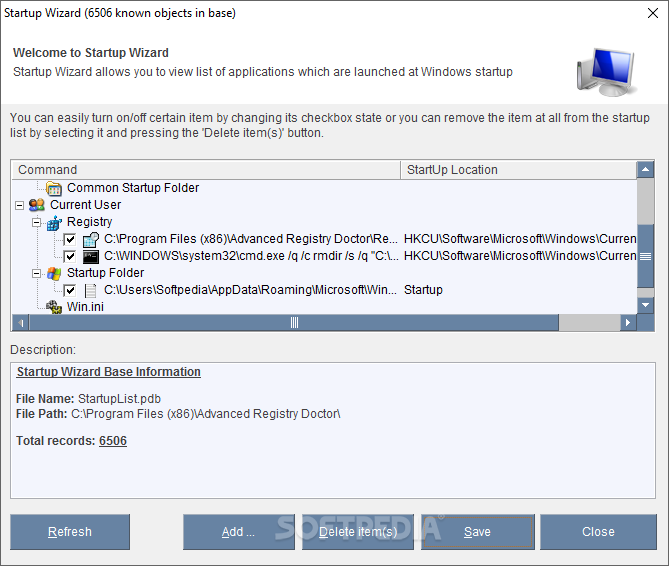Click the Startup Folder Windows flag icon
The height and width of the screenshot is (566, 669).
click(54, 273)
